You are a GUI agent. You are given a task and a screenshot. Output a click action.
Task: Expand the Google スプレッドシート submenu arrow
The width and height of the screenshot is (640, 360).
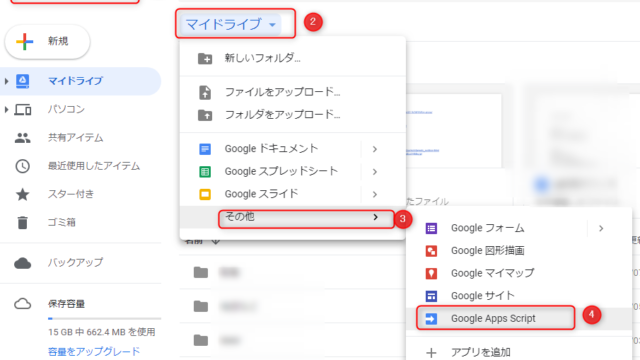click(375, 172)
